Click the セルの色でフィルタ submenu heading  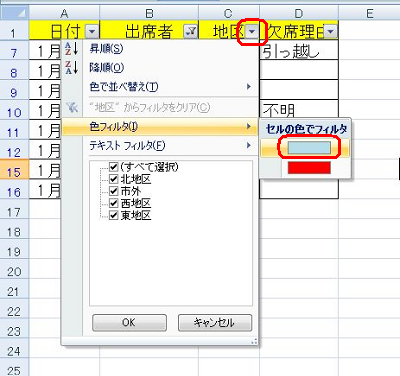click(306, 129)
